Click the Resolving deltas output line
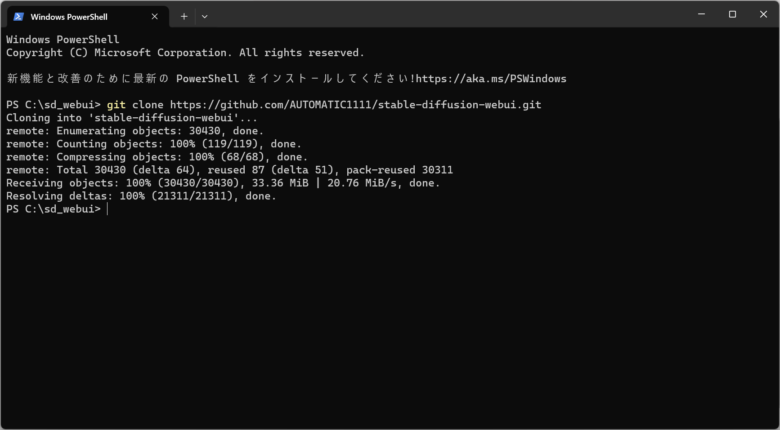 click(141, 196)
